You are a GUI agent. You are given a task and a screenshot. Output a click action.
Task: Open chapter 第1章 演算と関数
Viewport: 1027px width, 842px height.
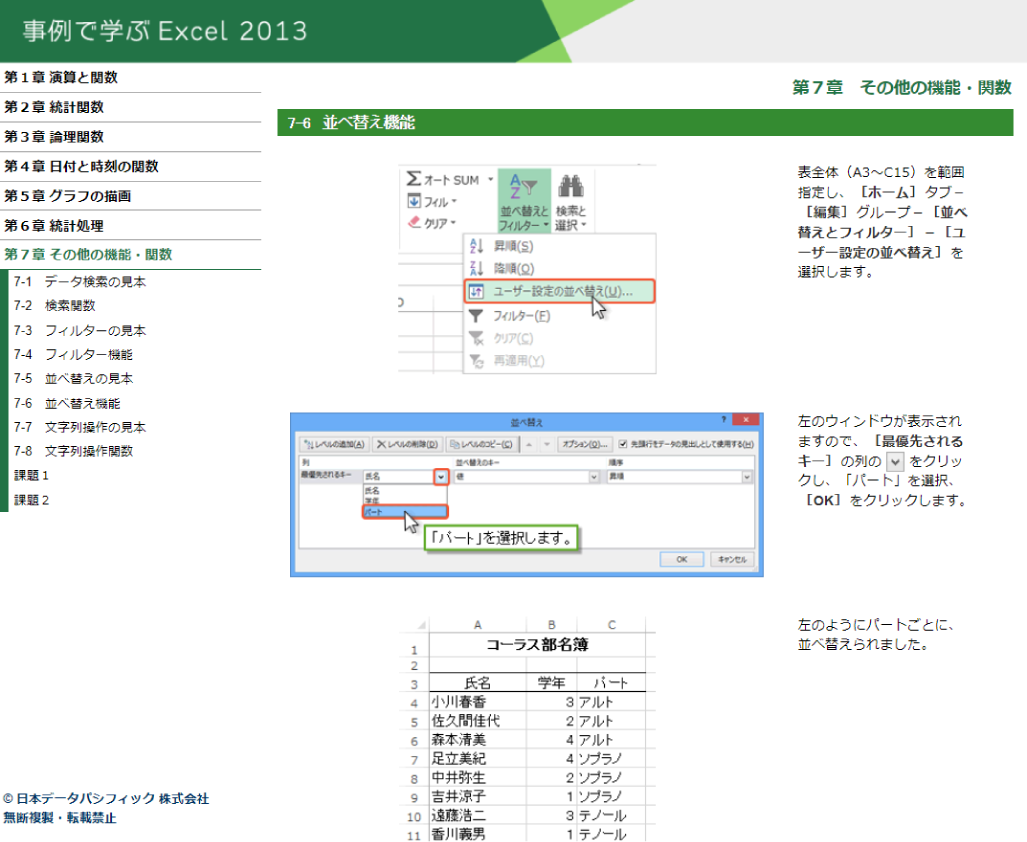click(x=61, y=78)
